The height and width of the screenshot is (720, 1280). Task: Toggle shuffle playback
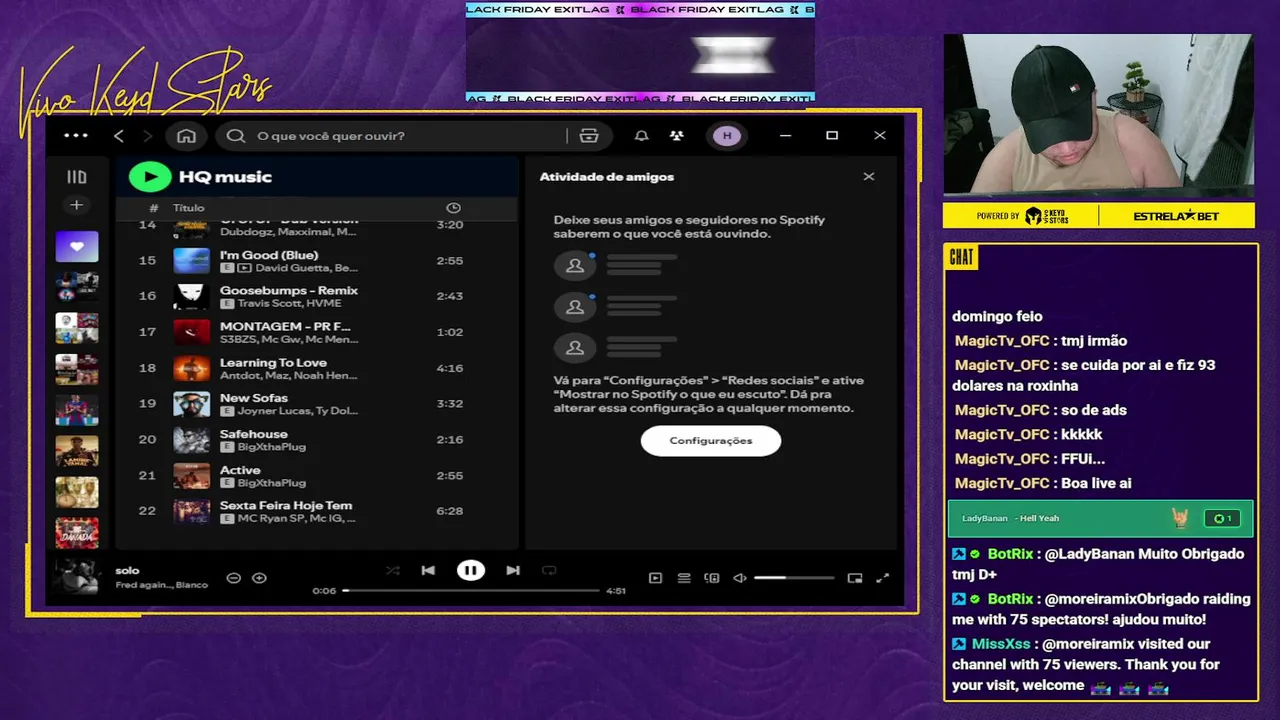pos(392,571)
